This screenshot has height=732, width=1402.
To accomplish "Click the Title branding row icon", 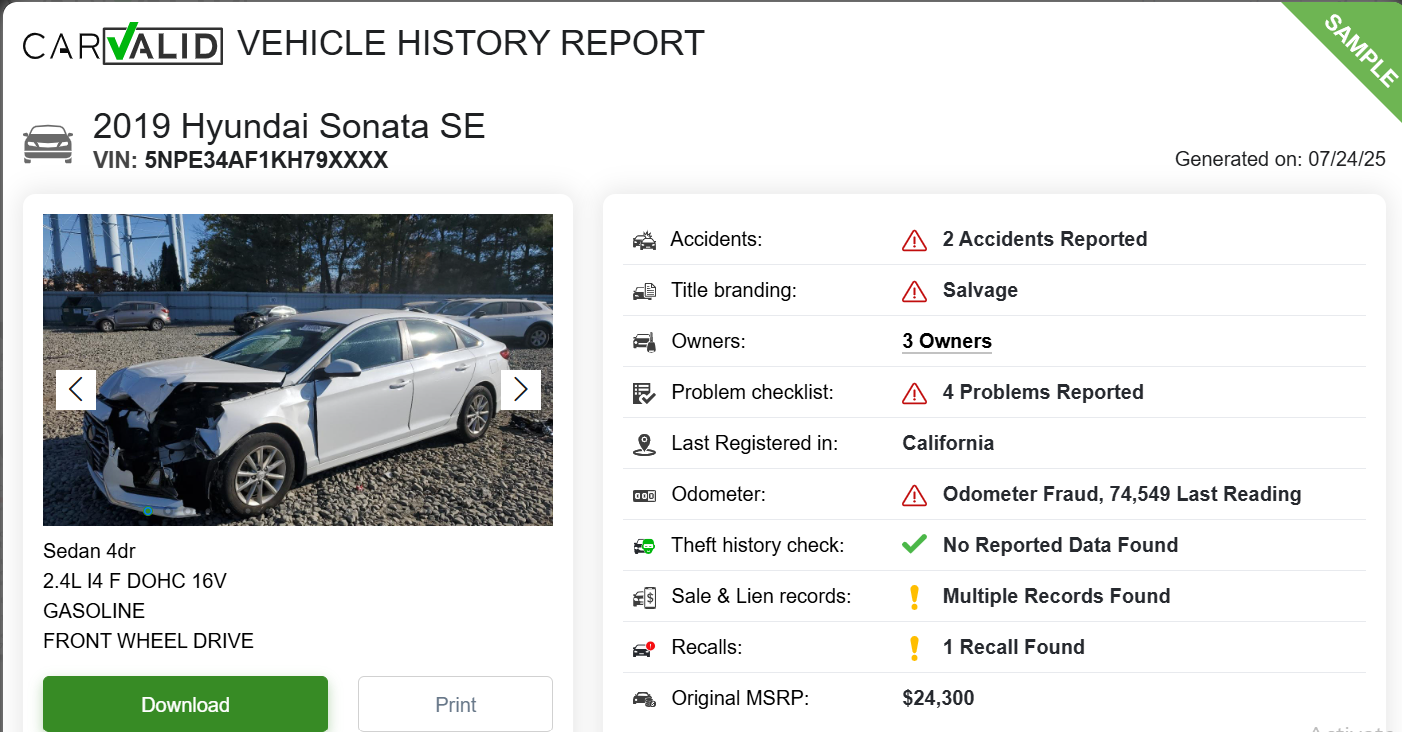I will click(644, 291).
